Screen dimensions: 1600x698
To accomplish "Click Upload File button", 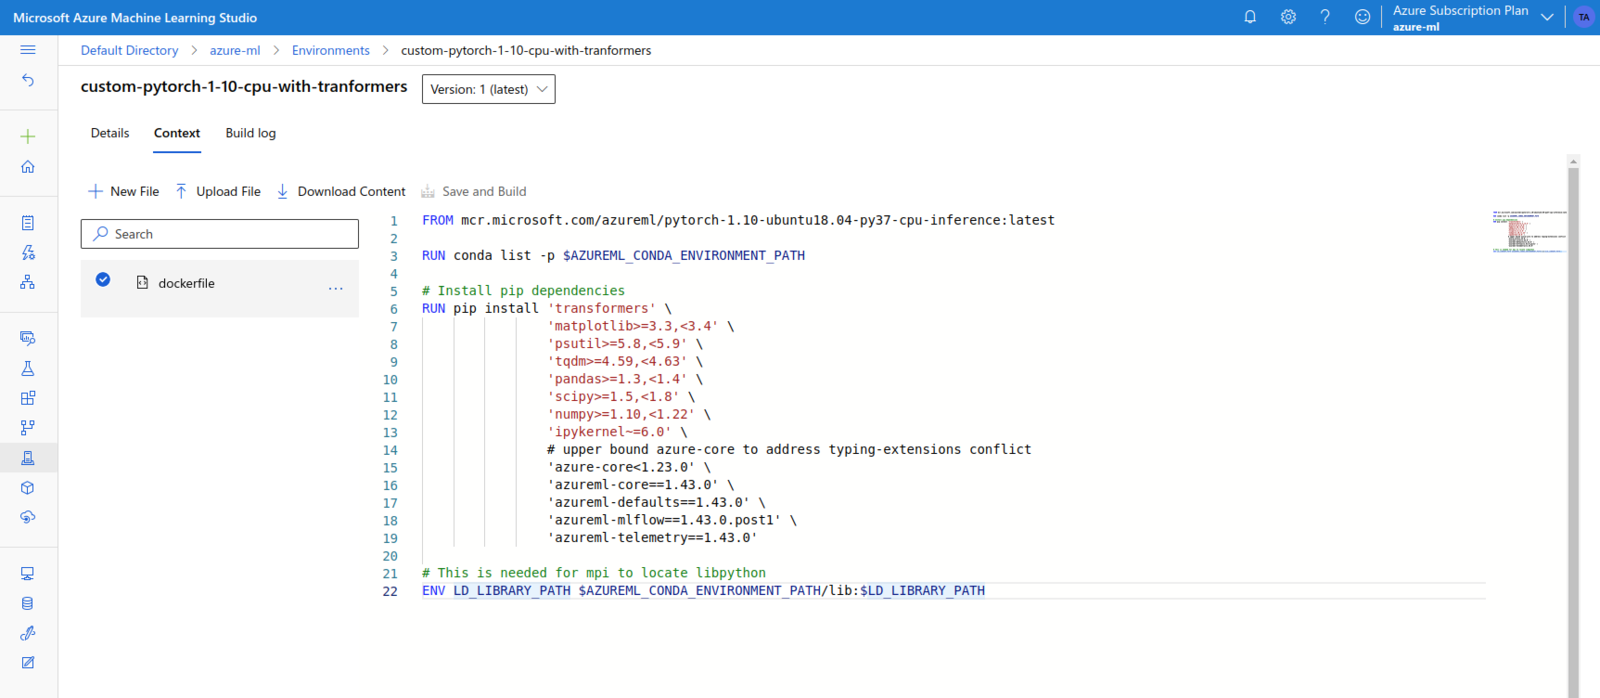I will pyautogui.click(x=218, y=191).
